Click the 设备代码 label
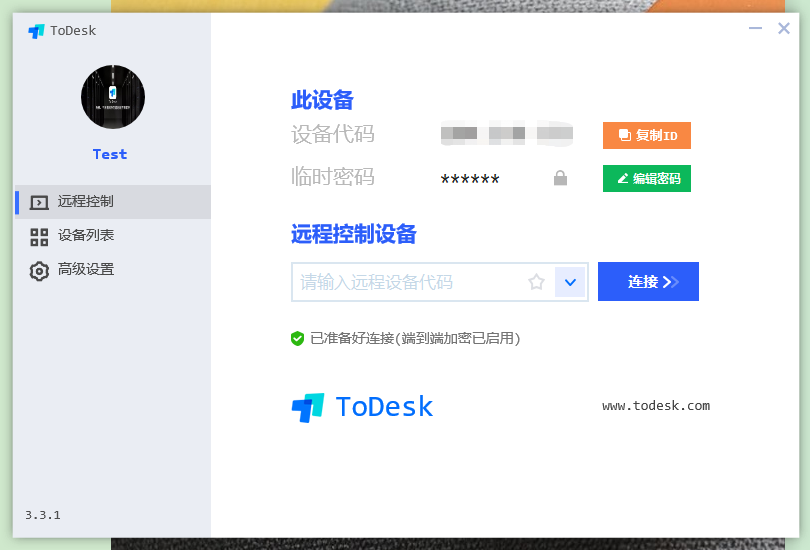Screen dimensions: 810x550 333,134
